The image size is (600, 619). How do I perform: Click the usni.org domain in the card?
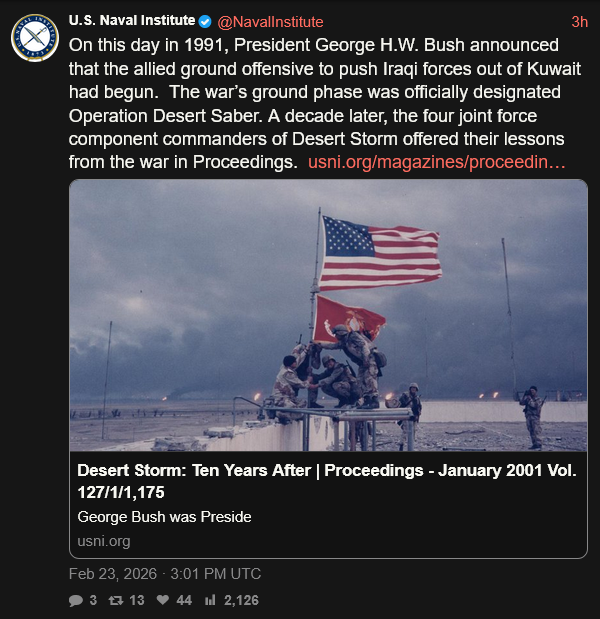click(103, 541)
